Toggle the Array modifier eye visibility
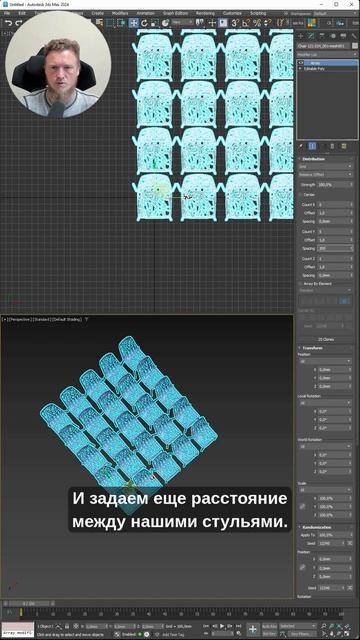Screen dimensions: 360x640 pyautogui.click(x=302, y=63)
